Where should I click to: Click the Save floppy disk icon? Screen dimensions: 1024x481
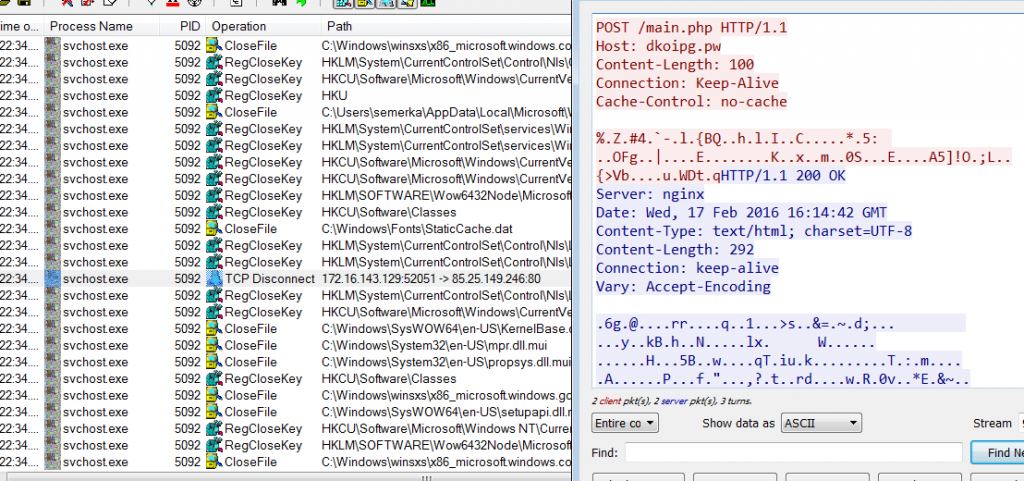22,4
